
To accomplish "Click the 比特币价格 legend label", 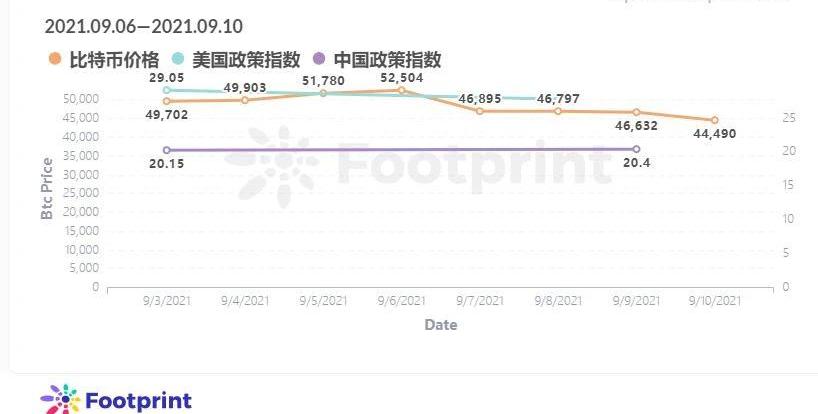I will [x=114, y=59].
